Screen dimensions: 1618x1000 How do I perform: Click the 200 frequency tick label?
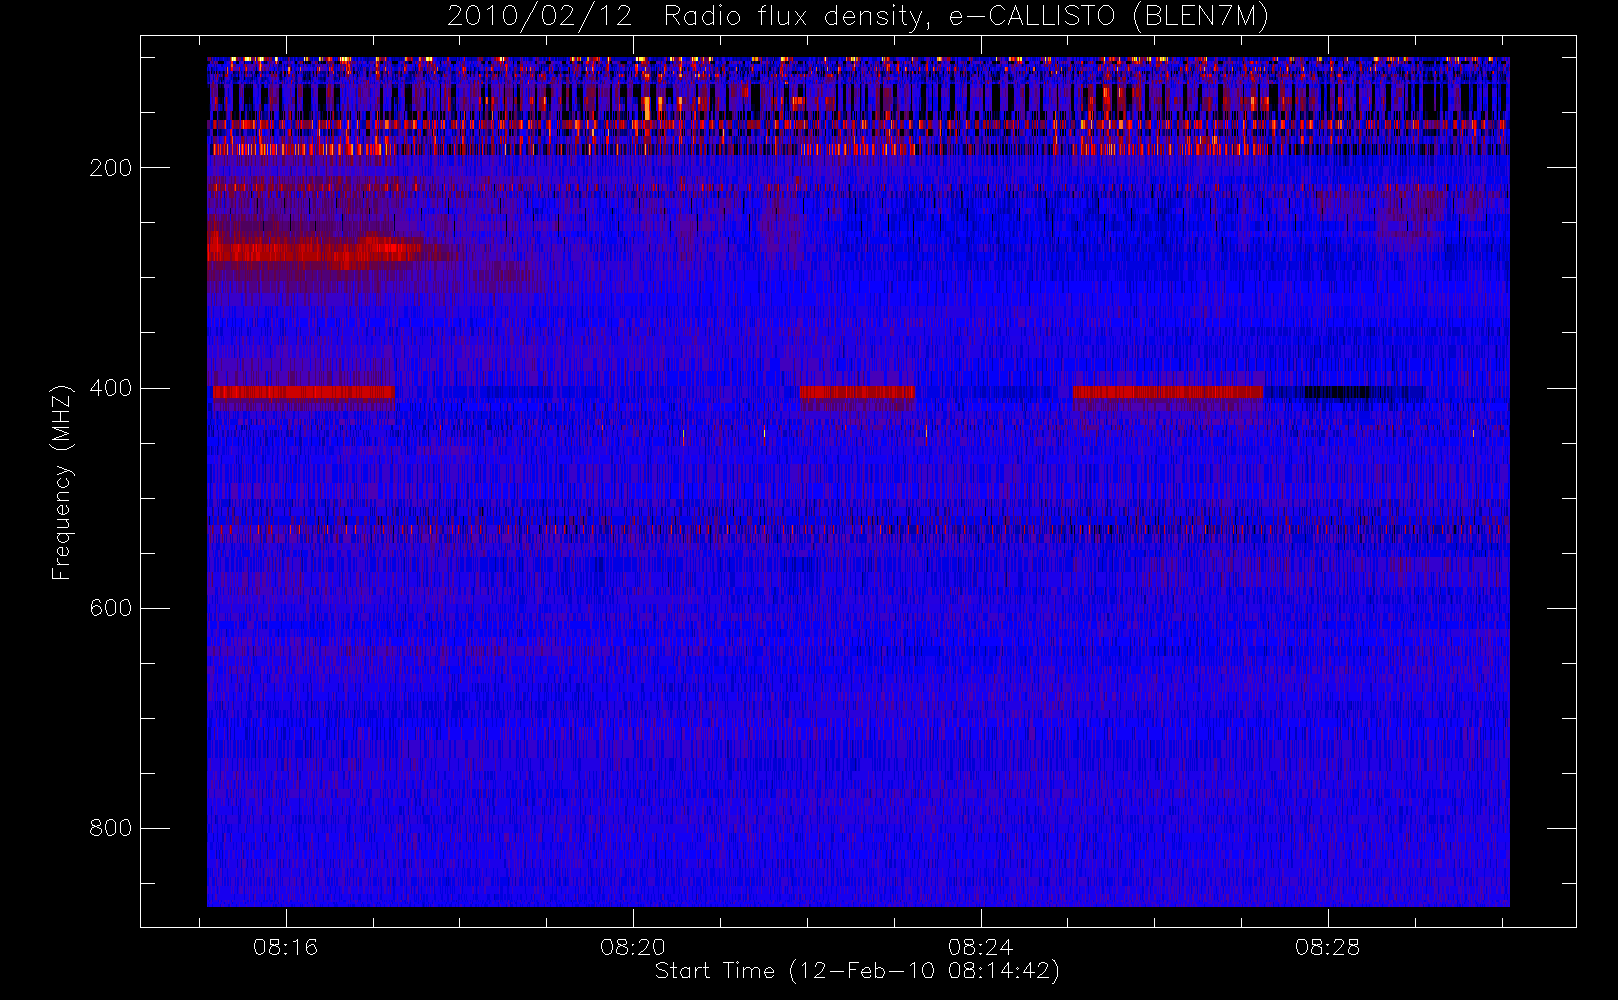110,168
